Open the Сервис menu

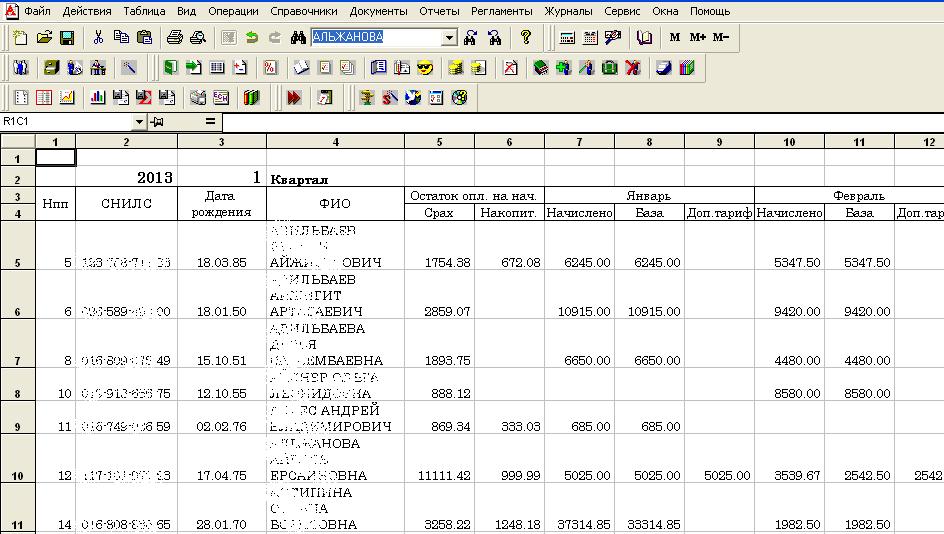623,11
